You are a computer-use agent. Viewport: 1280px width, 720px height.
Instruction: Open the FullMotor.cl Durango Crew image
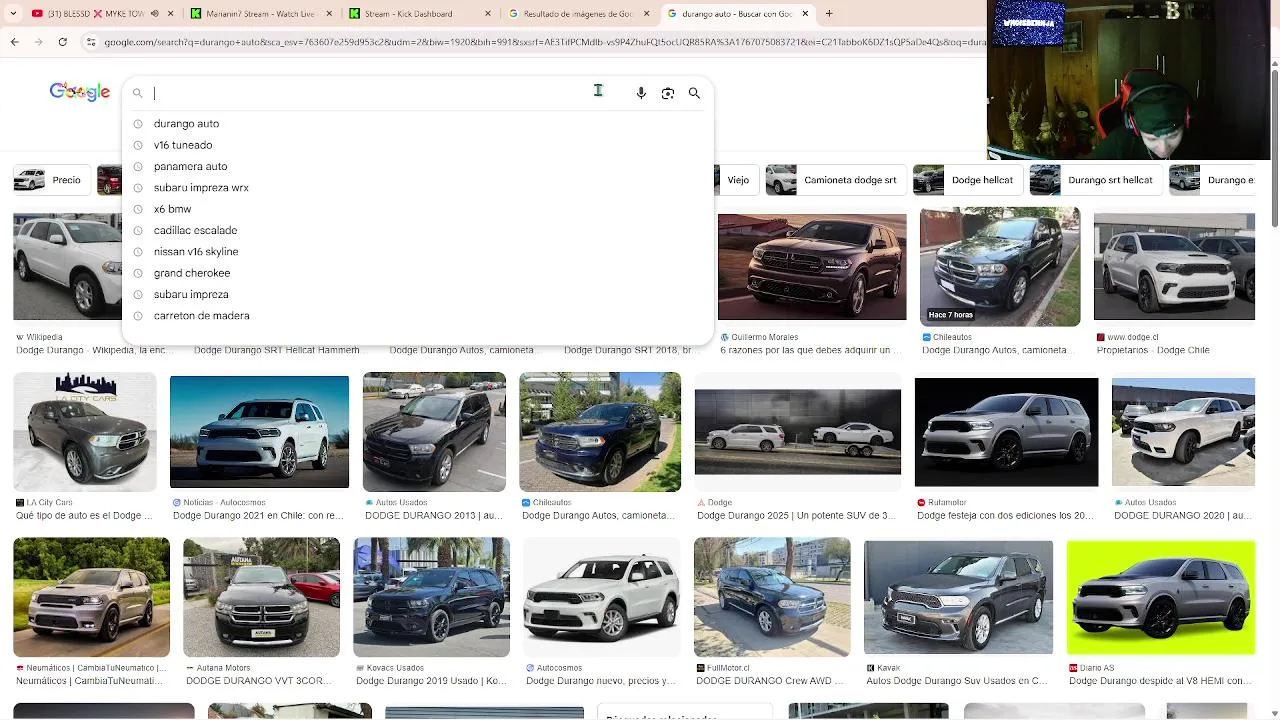(x=772, y=597)
